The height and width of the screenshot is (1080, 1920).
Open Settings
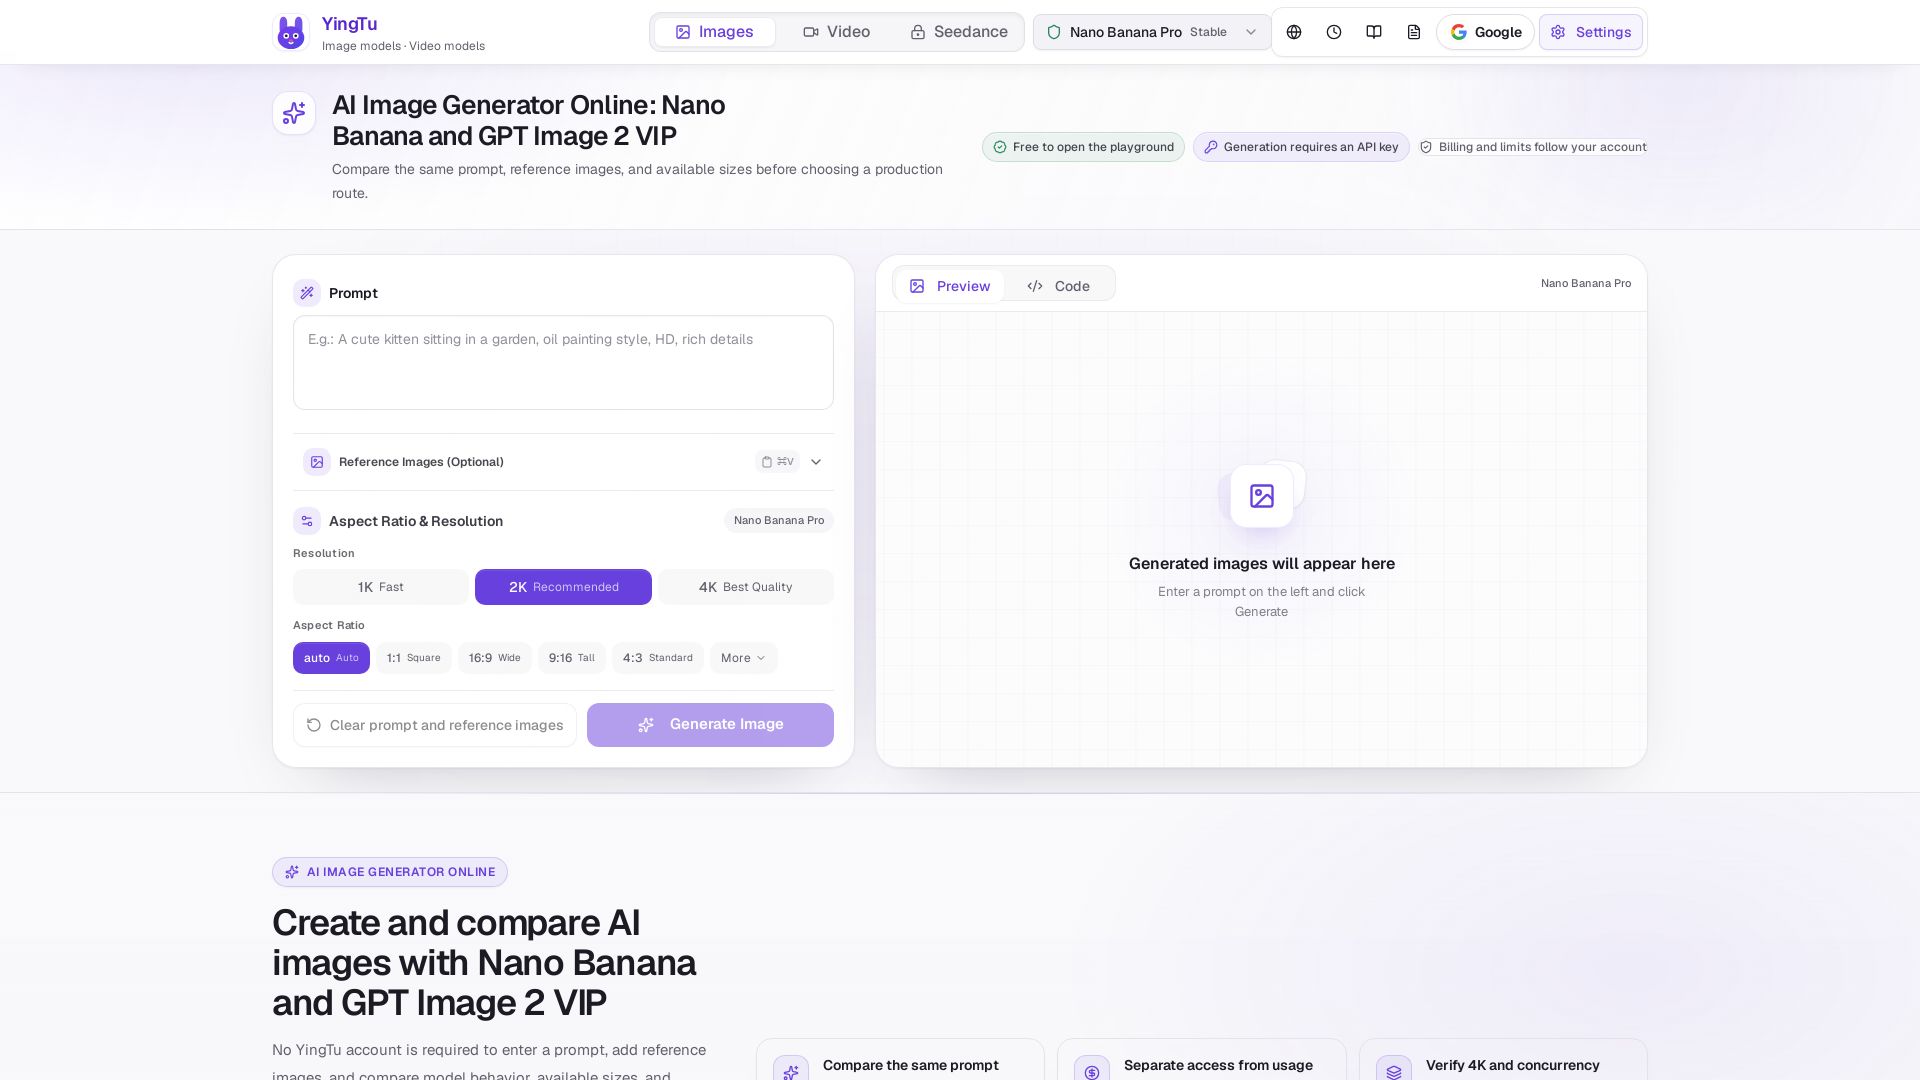(1591, 32)
